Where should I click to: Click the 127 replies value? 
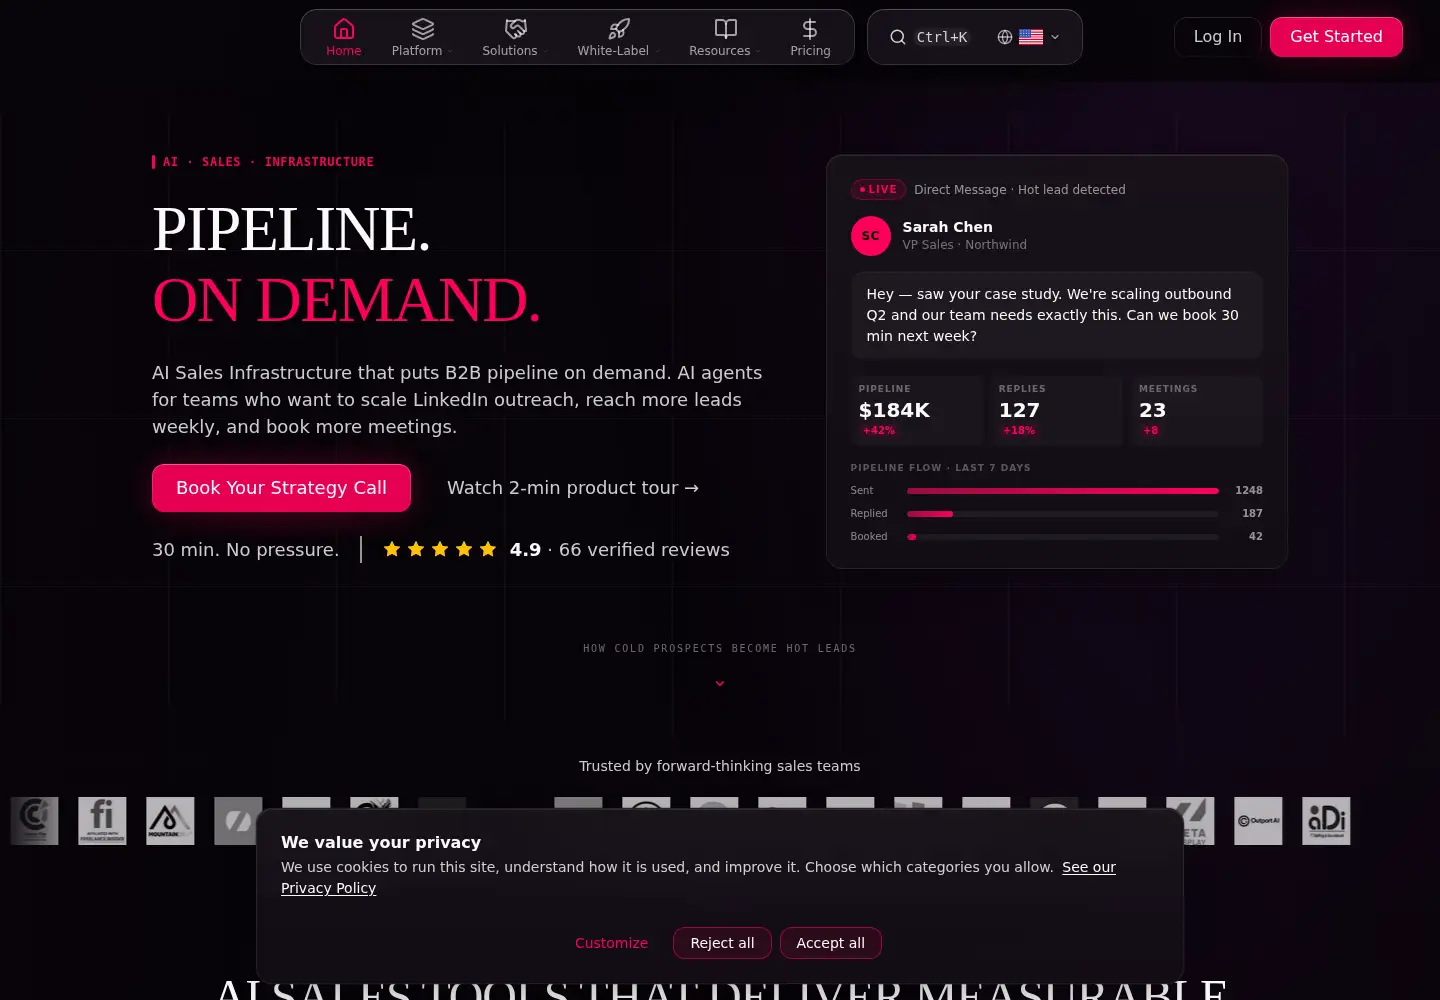[x=1019, y=410]
